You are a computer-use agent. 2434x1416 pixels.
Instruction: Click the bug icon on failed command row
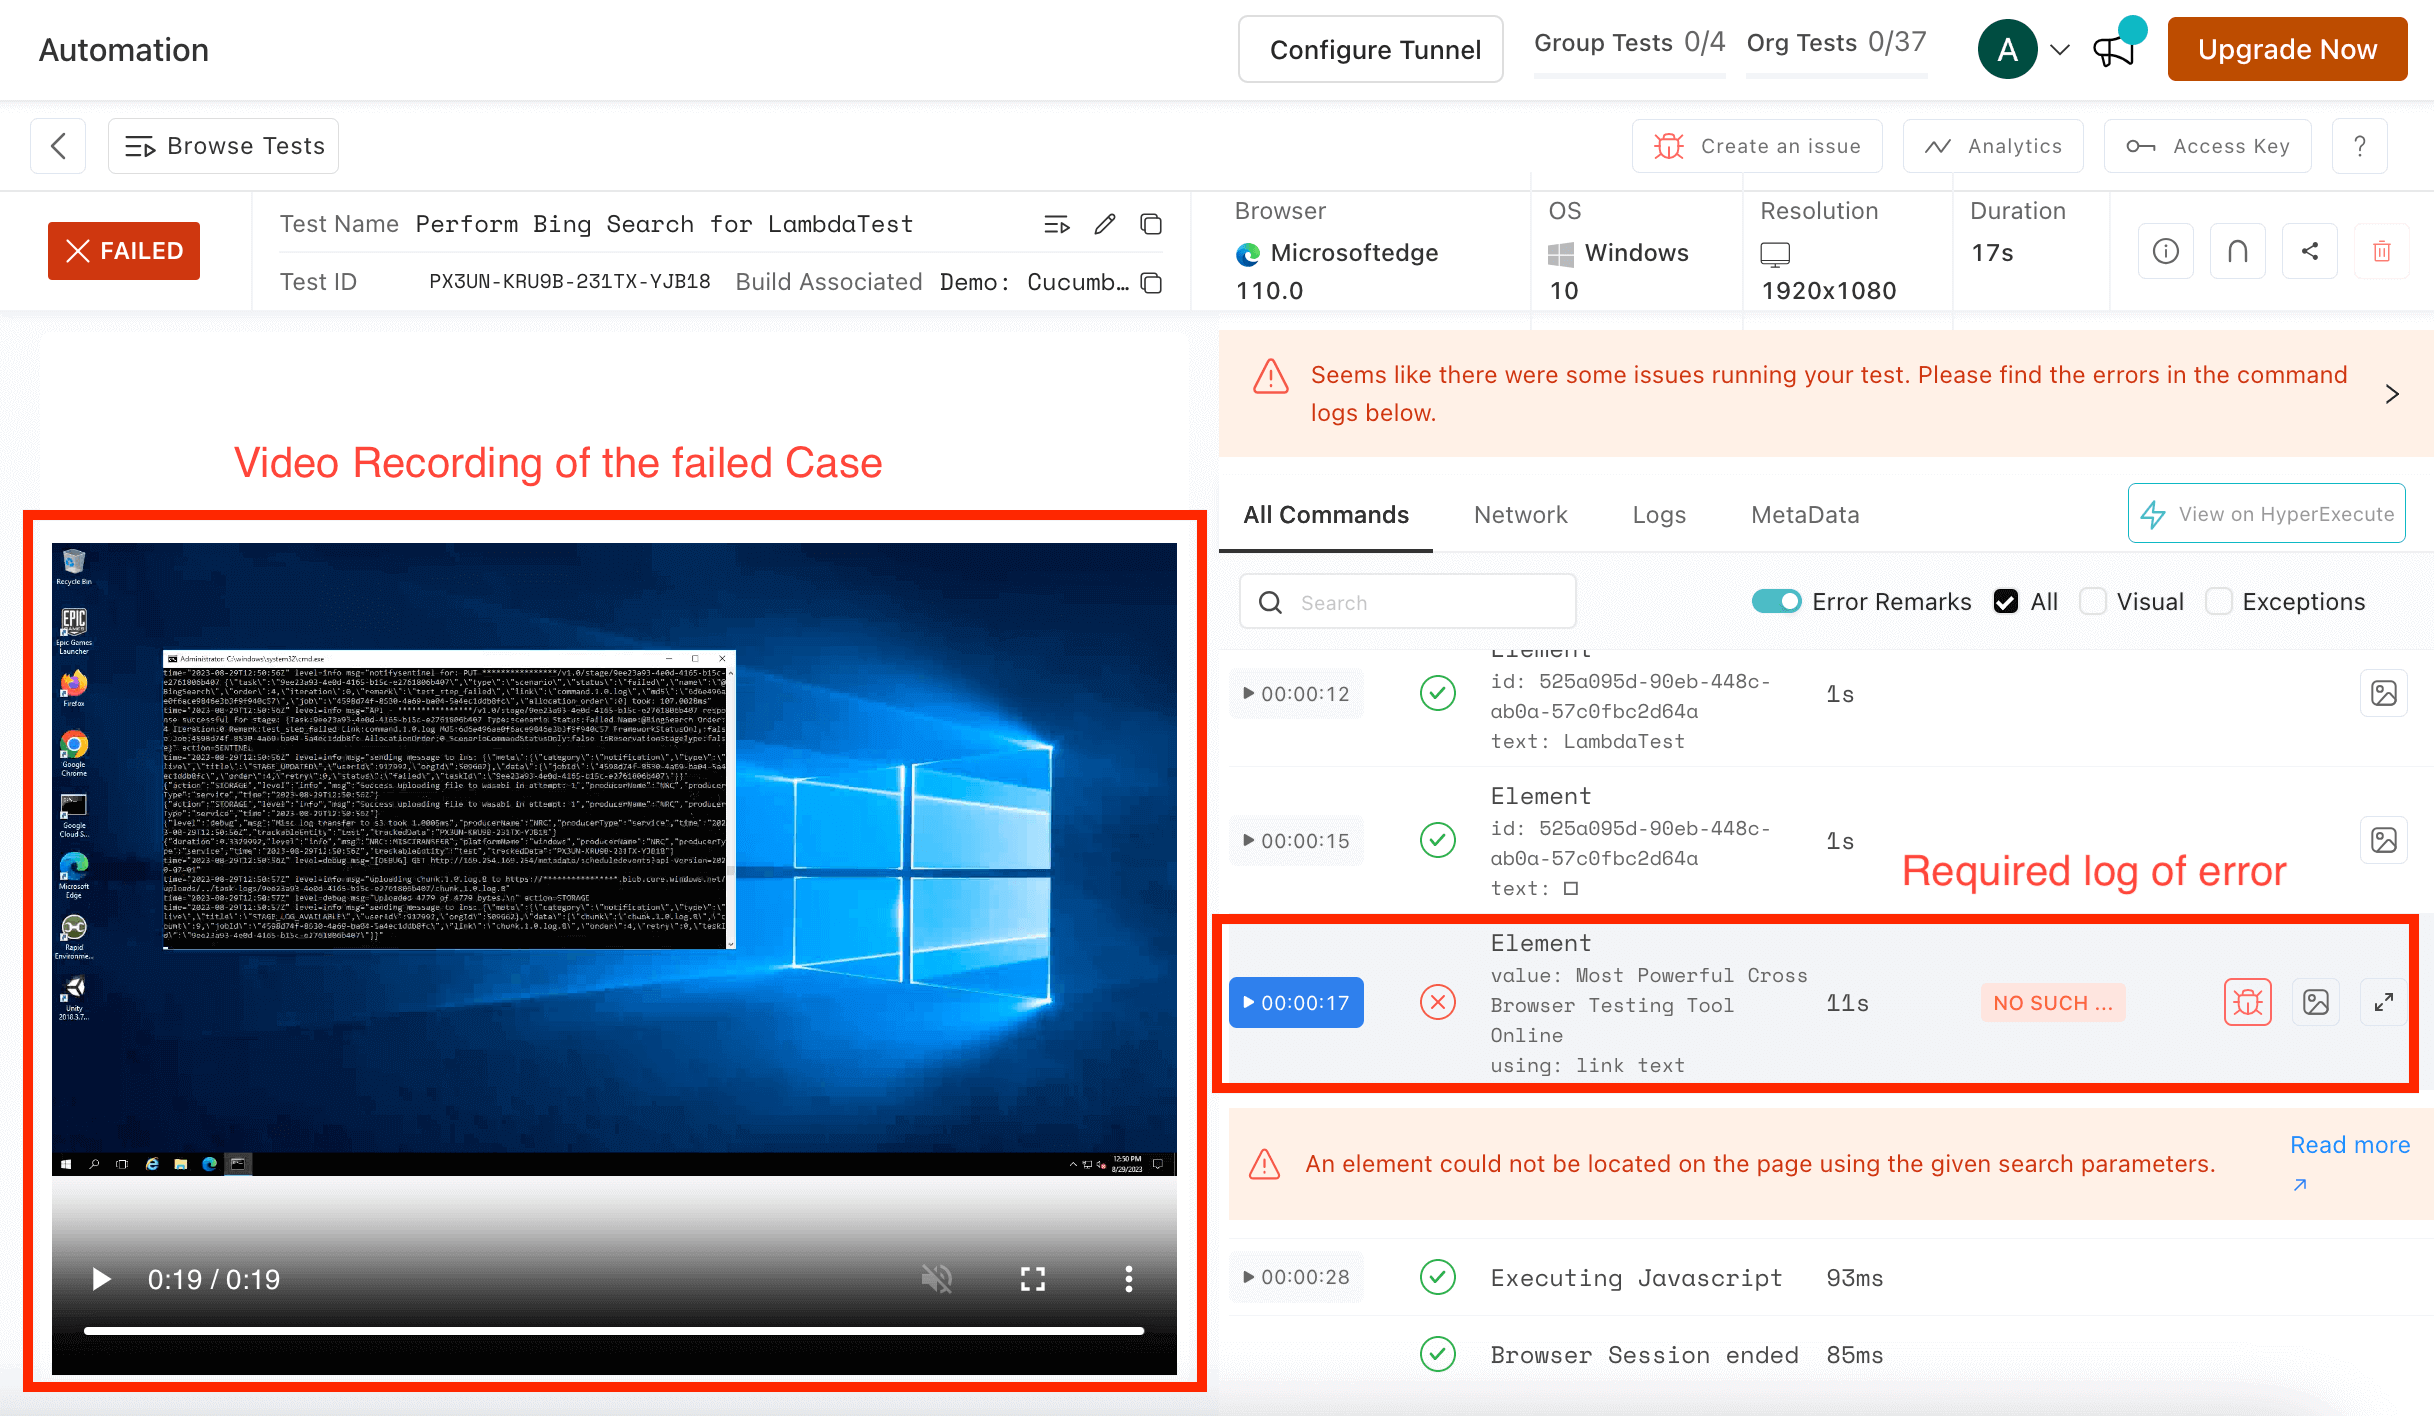coord(2247,1002)
